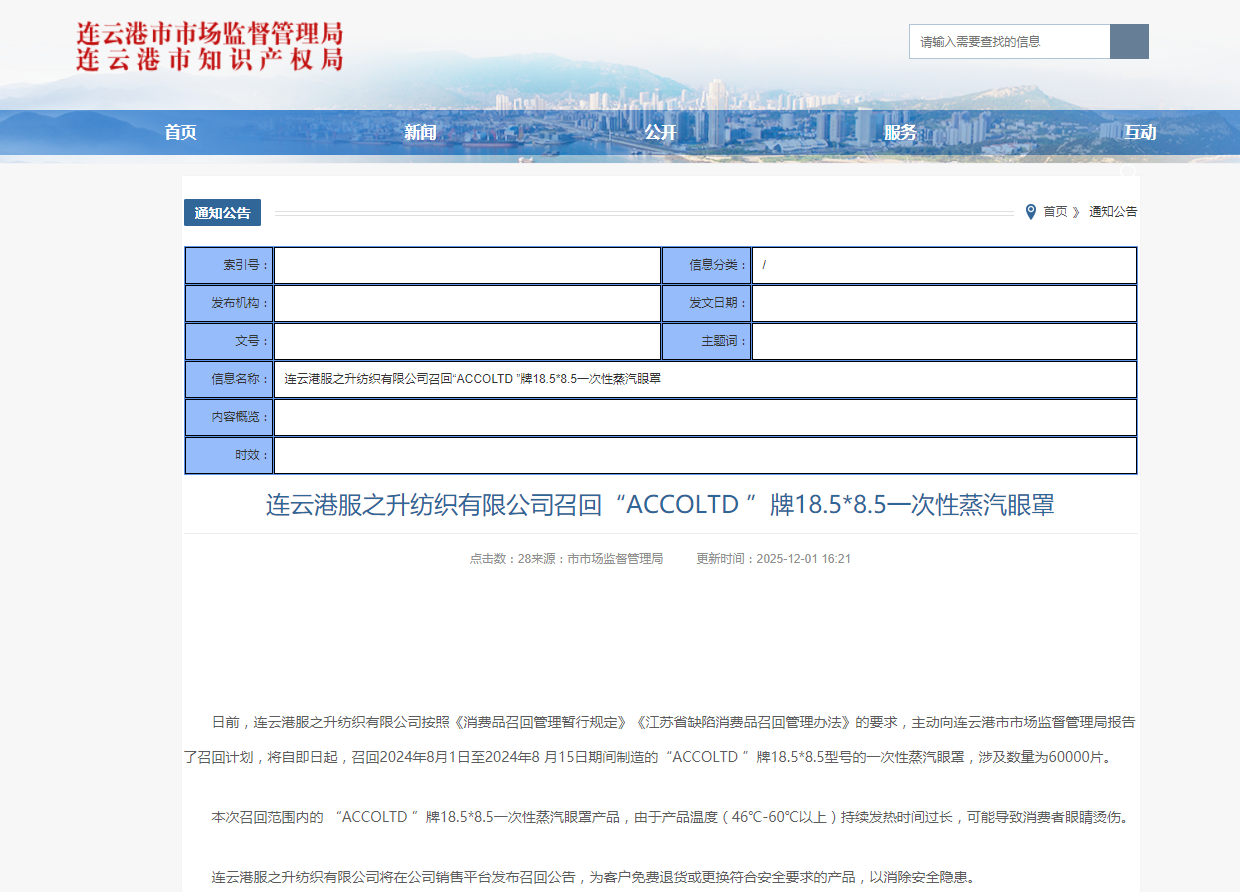Click the large article headline about ACCOLTD recall

(660, 504)
